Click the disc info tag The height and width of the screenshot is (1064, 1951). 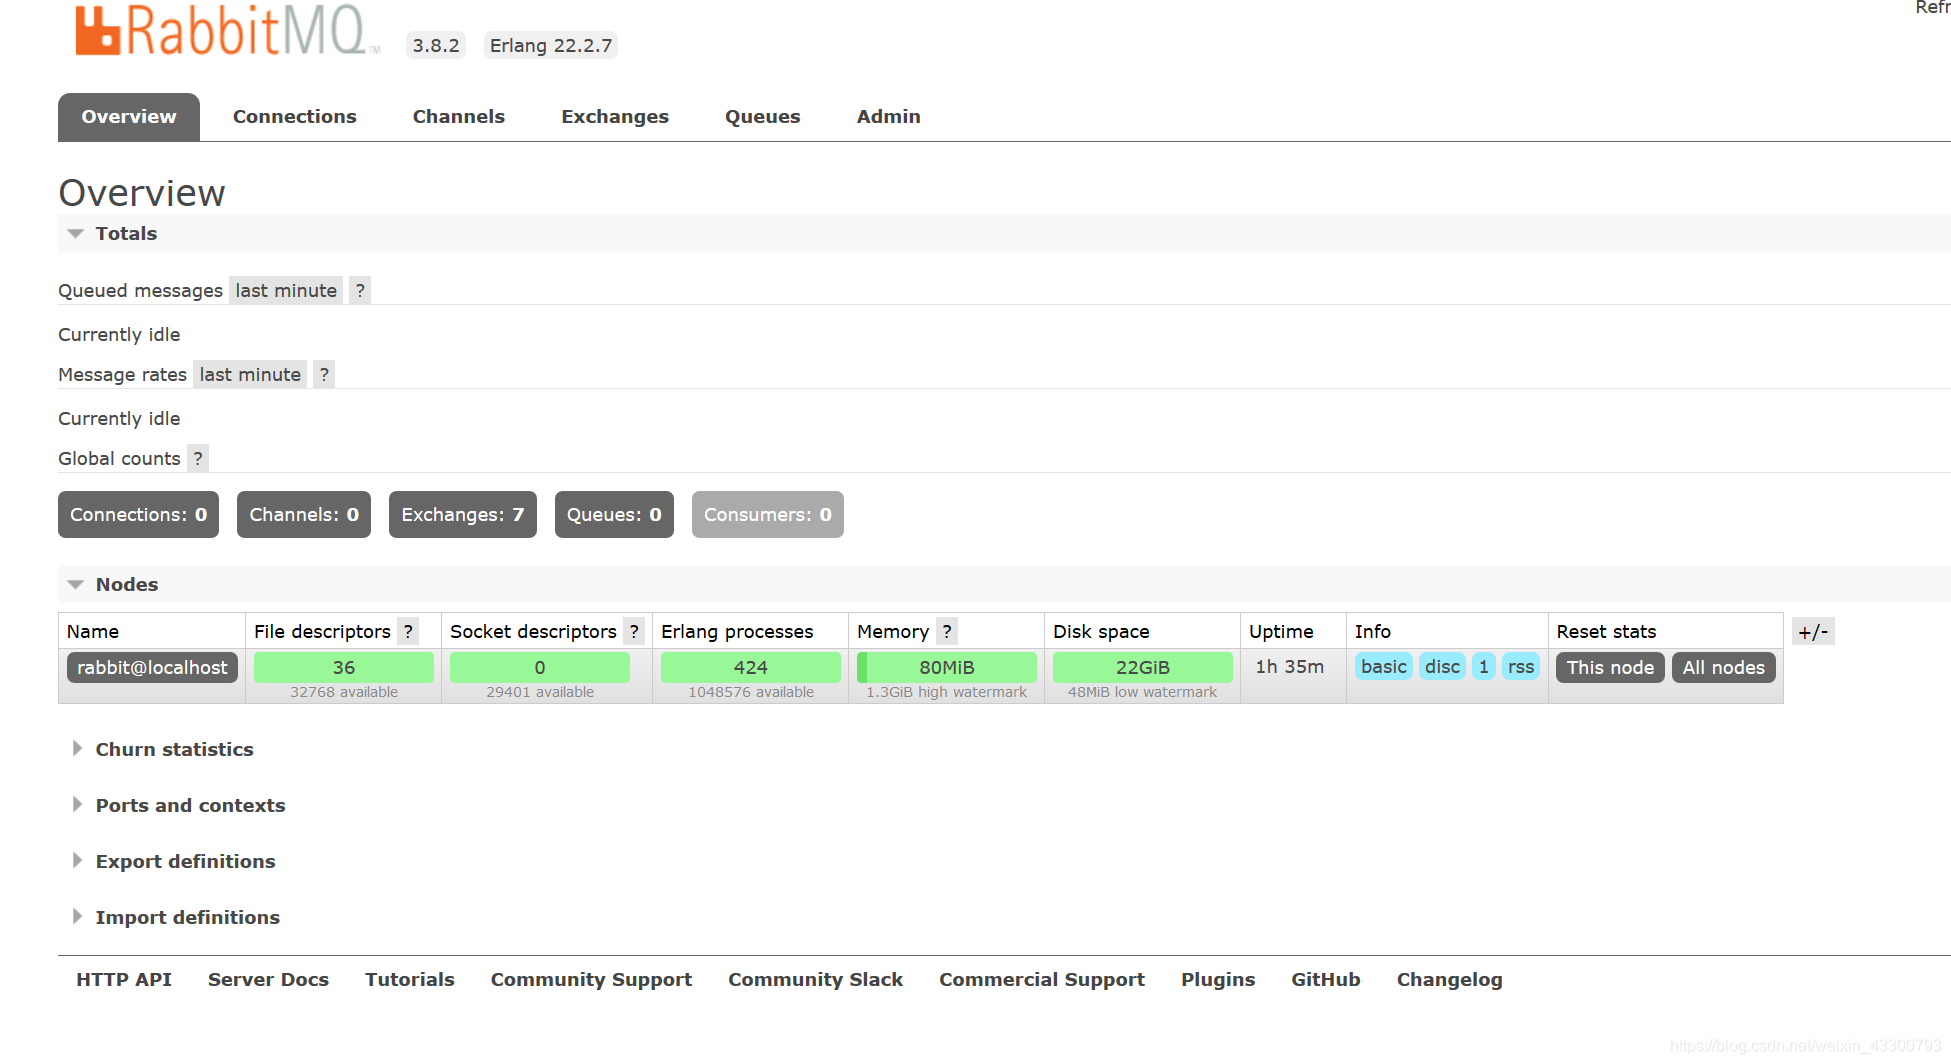(1442, 667)
